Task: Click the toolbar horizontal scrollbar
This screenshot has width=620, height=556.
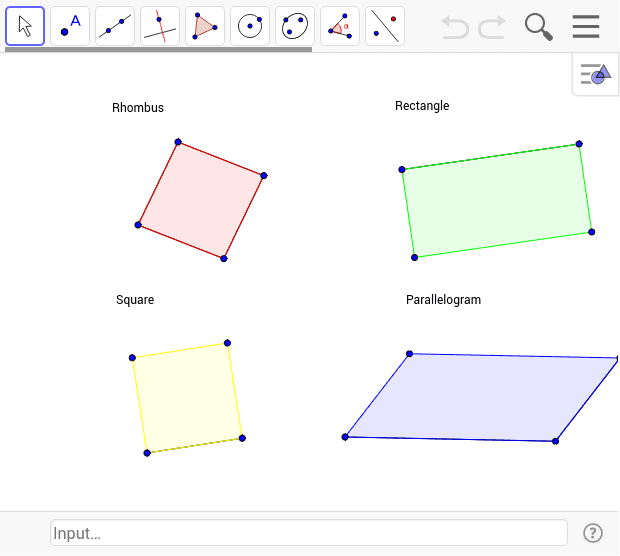Action: [x=158, y=49]
